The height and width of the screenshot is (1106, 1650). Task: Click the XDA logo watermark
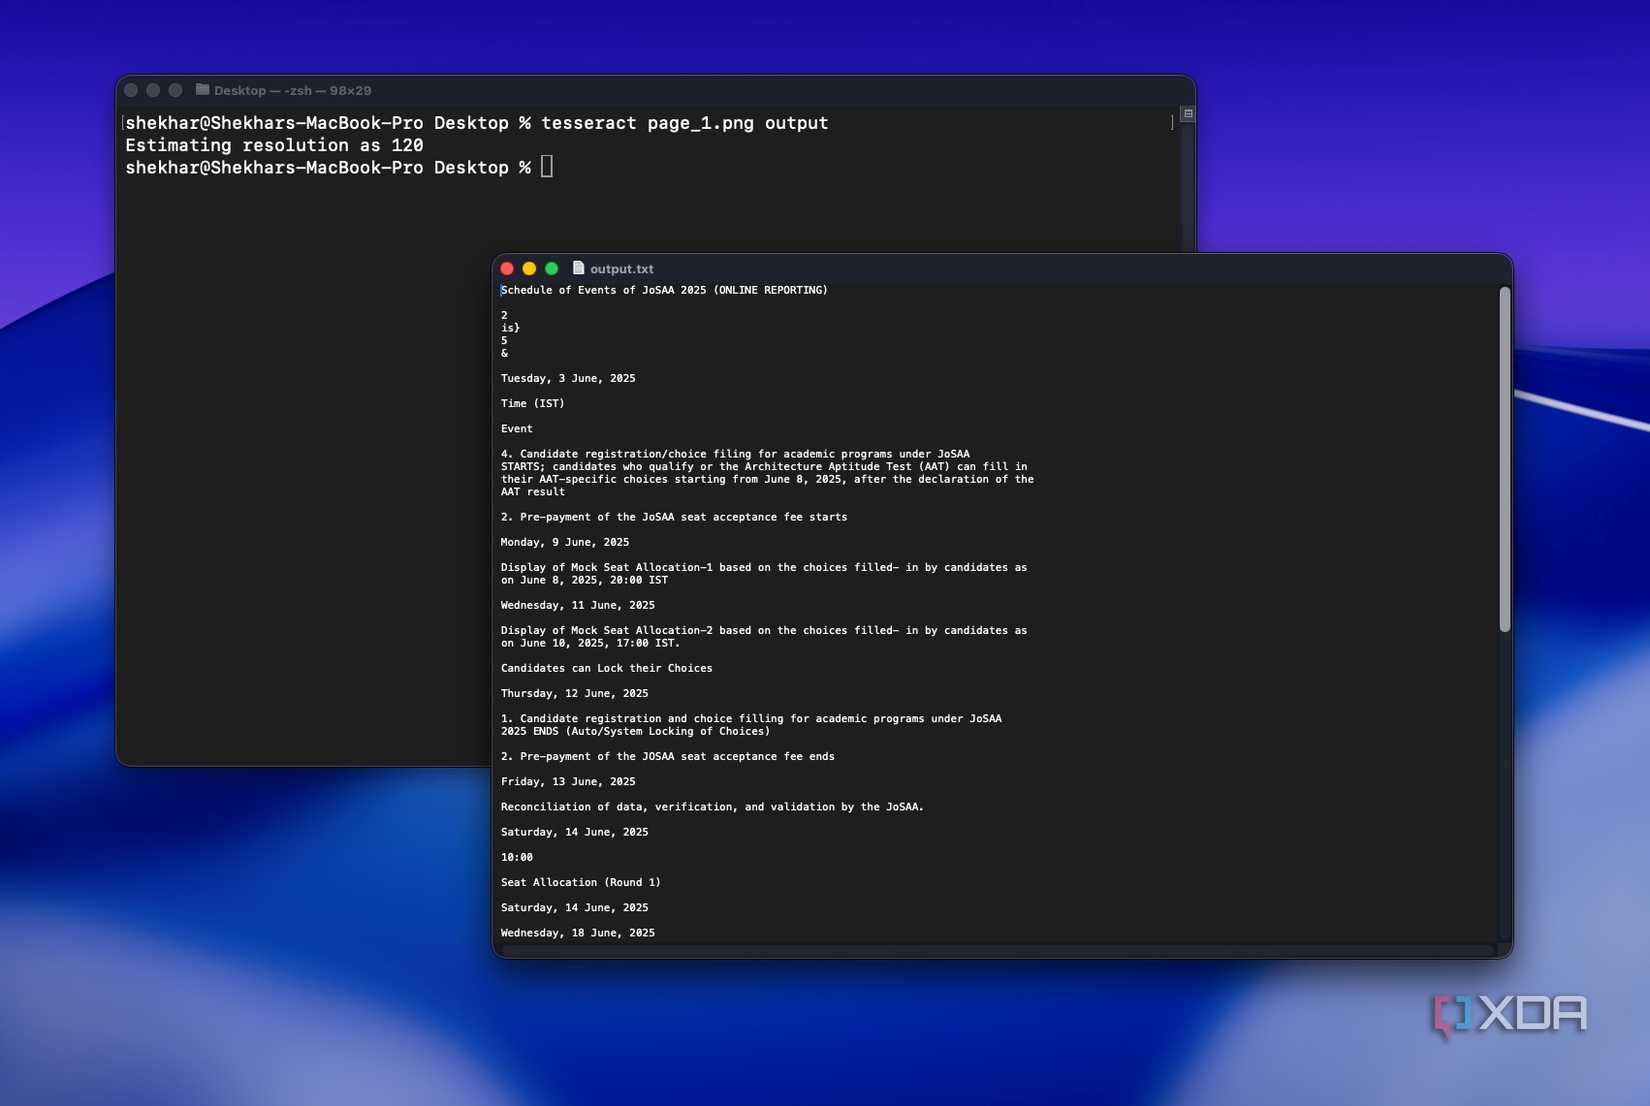[x=1510, y=1014]
